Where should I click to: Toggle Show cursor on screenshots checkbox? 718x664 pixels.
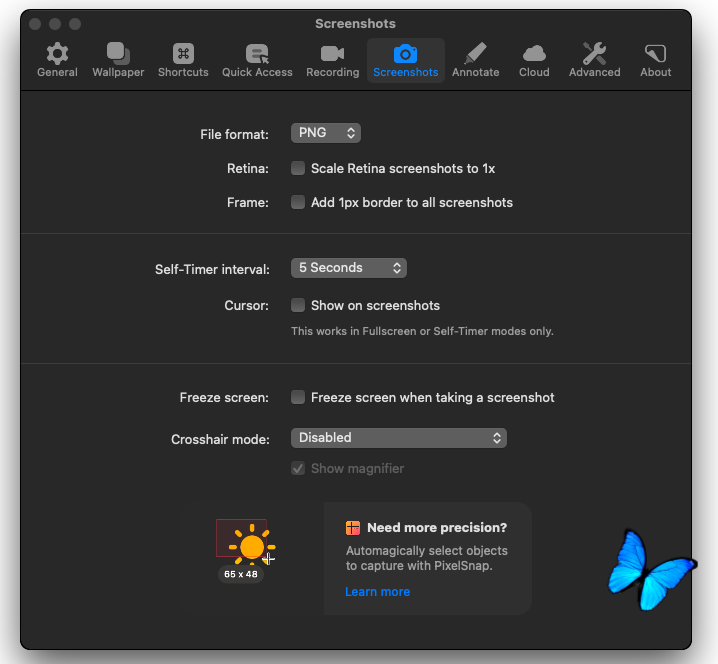[x=298, y=305]
